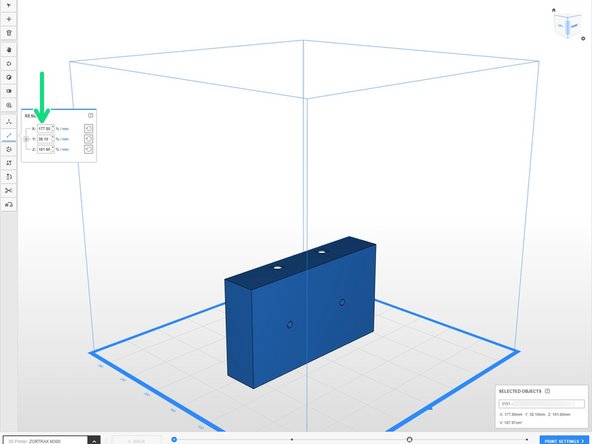This screenshot has width=592, height=444.
Task: Click the Y size input field
Action: point(46,139)
